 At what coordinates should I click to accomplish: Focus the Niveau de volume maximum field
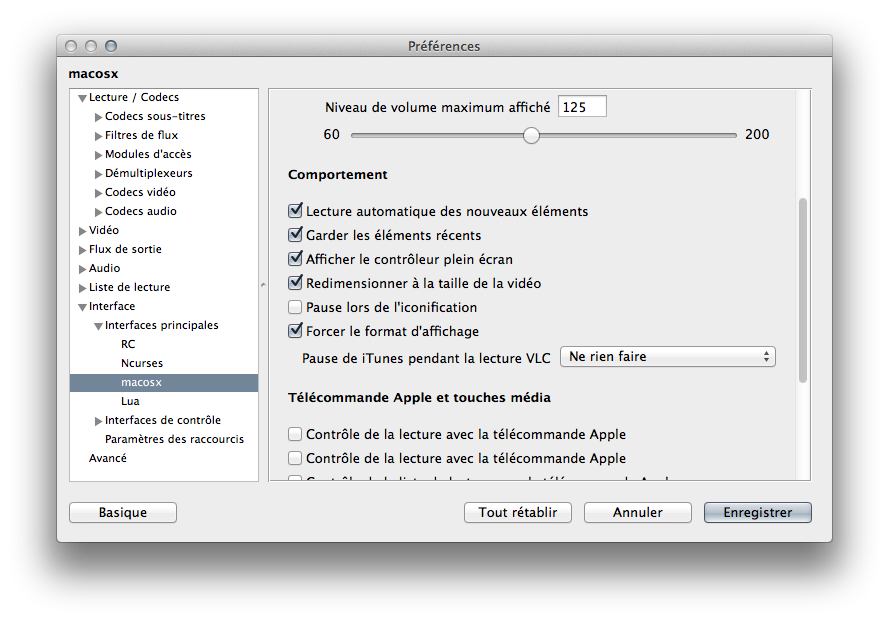(582, 107)
